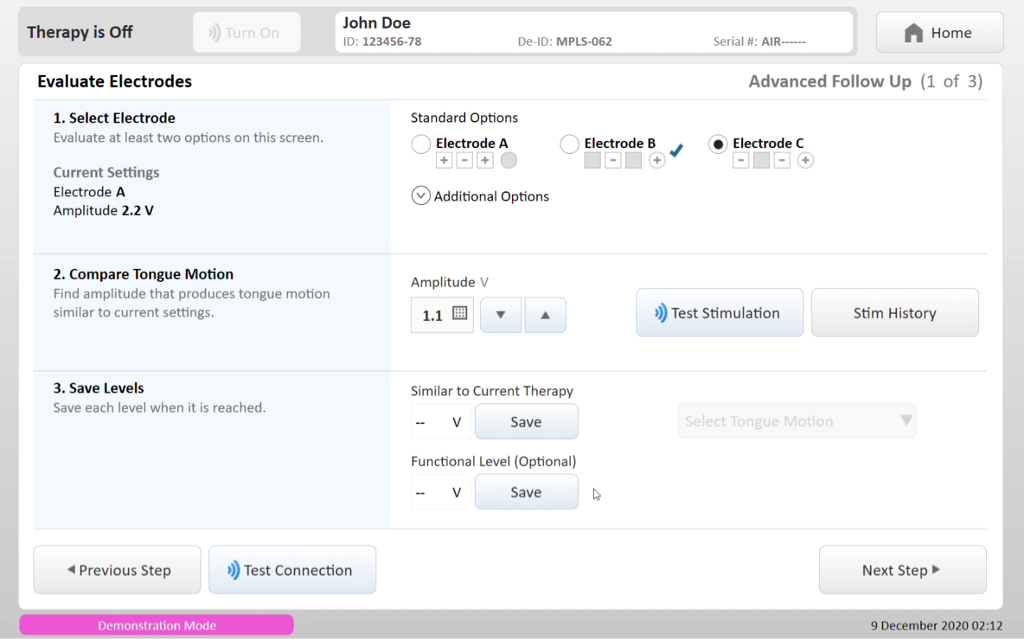Go to the Home screen

(939, 33)
